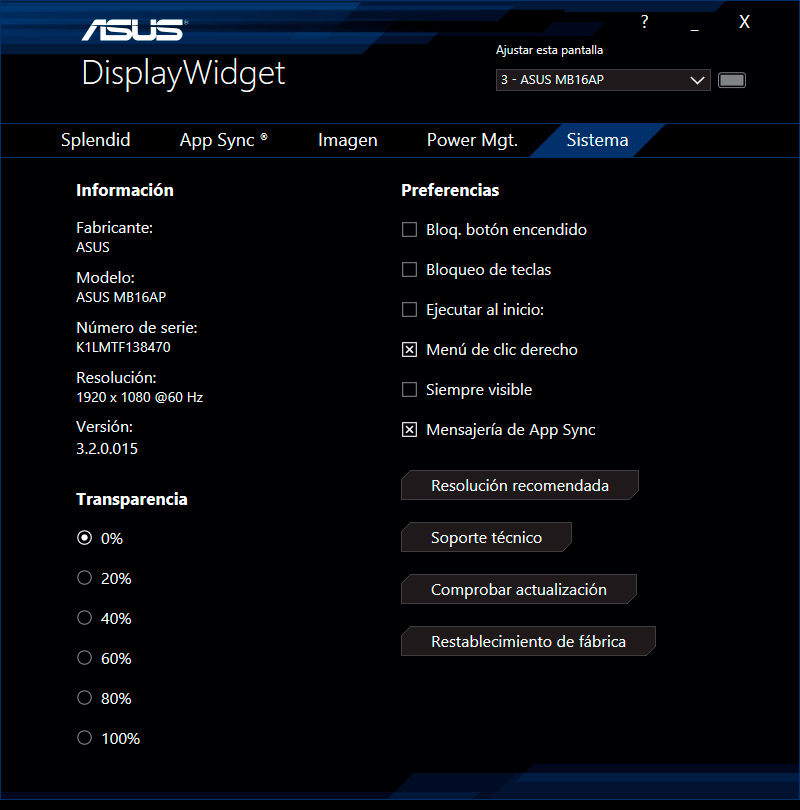Click Restablecimiento de fábrica button
Screen dimensions: 800x810
coord(528,642)
